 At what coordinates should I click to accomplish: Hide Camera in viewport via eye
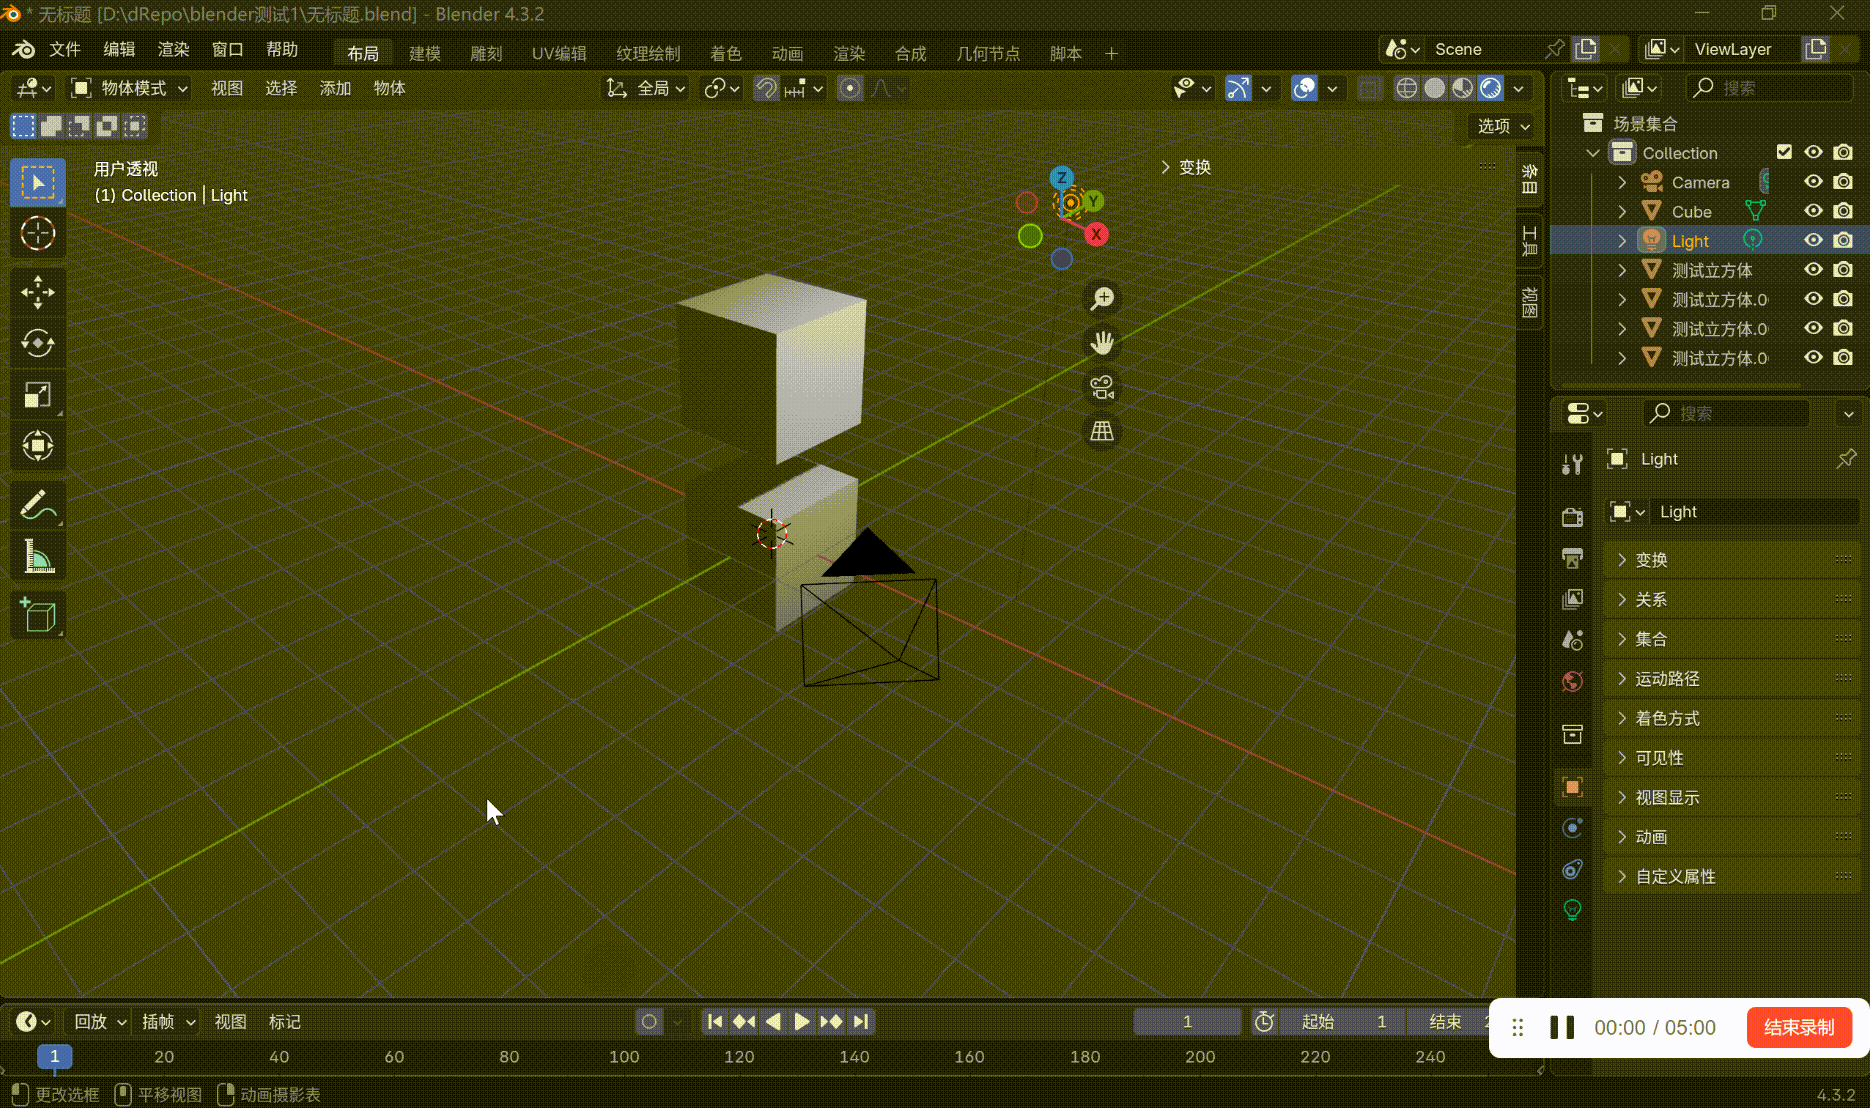coord(1813,182)
